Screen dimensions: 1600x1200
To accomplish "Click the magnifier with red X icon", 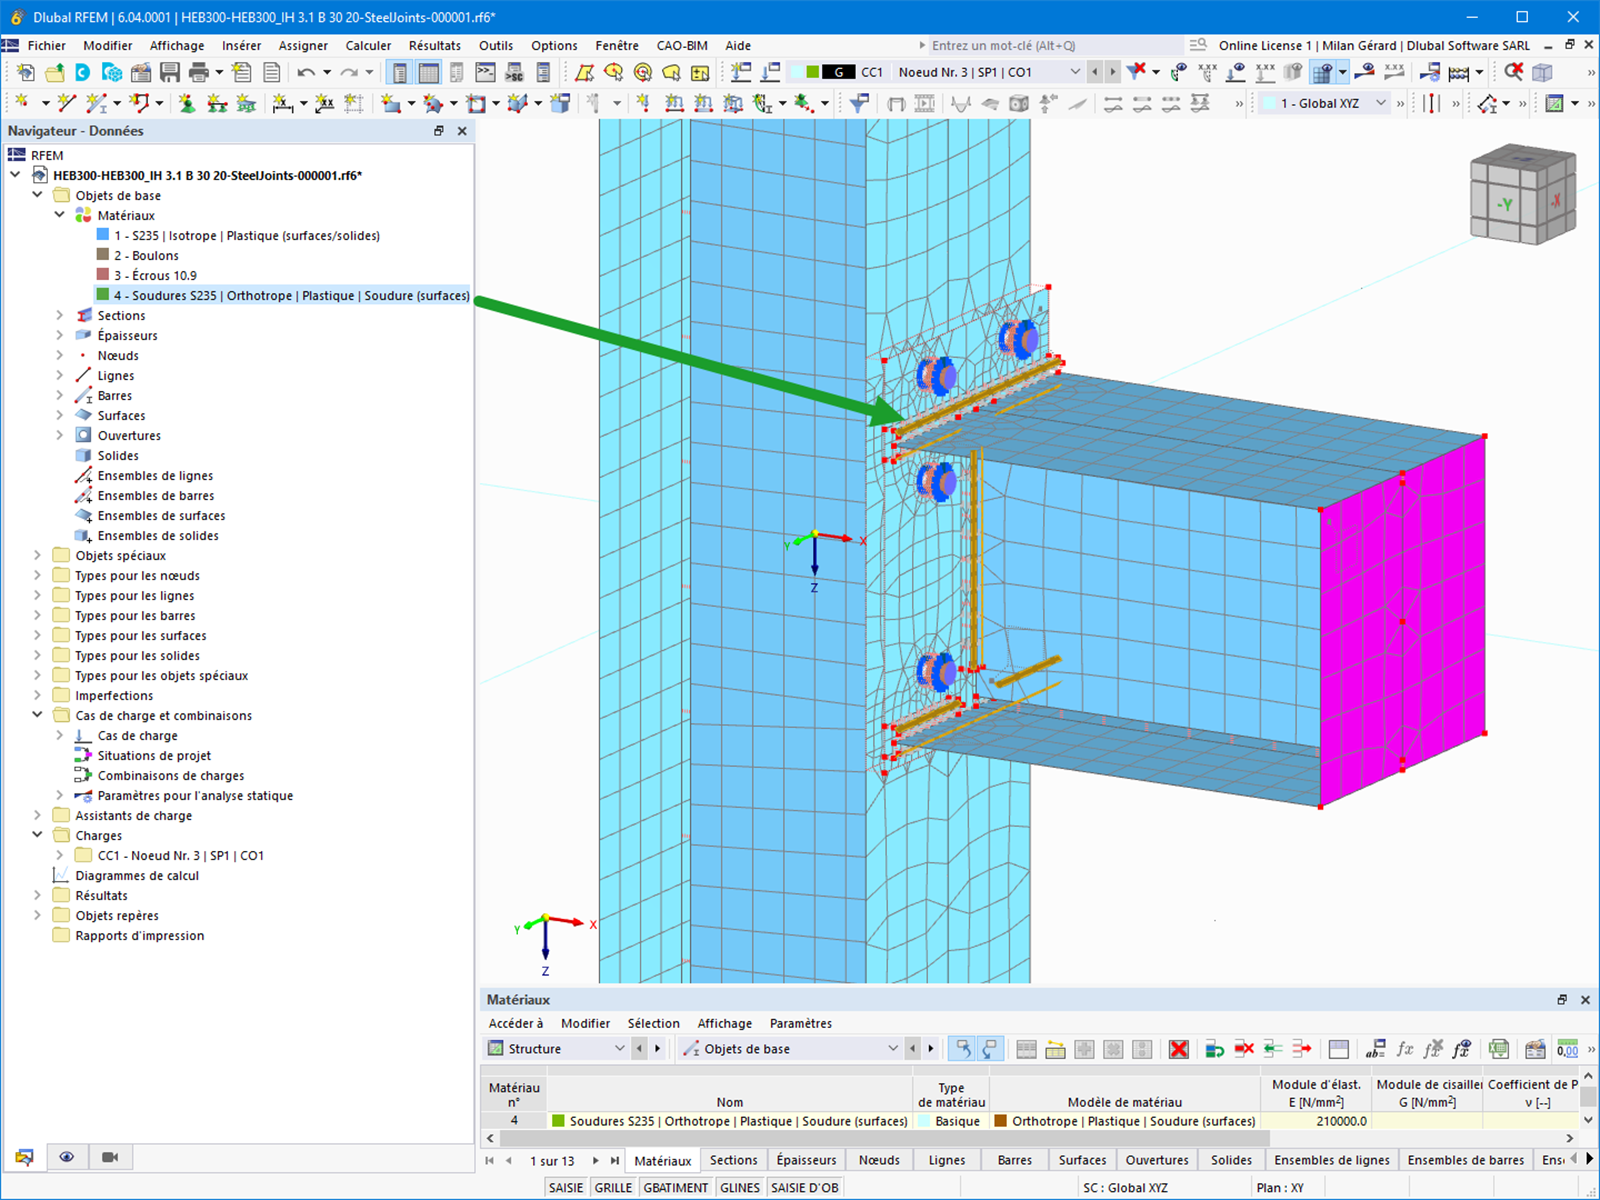I will pos(1514,72).
